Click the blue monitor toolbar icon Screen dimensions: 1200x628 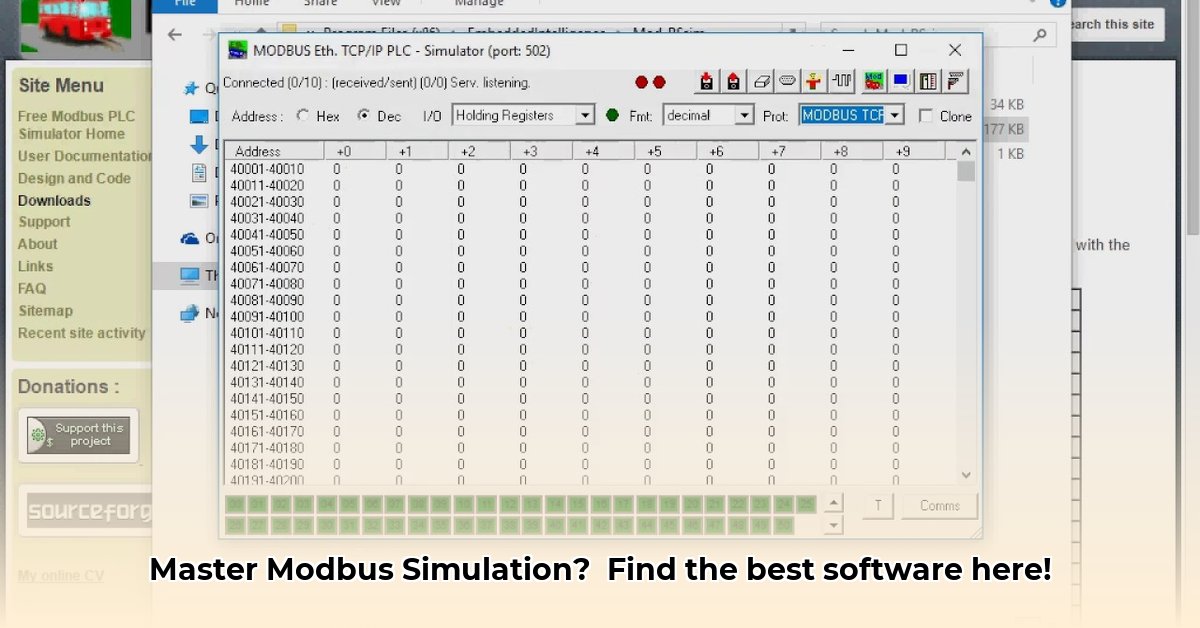[901, 82]
